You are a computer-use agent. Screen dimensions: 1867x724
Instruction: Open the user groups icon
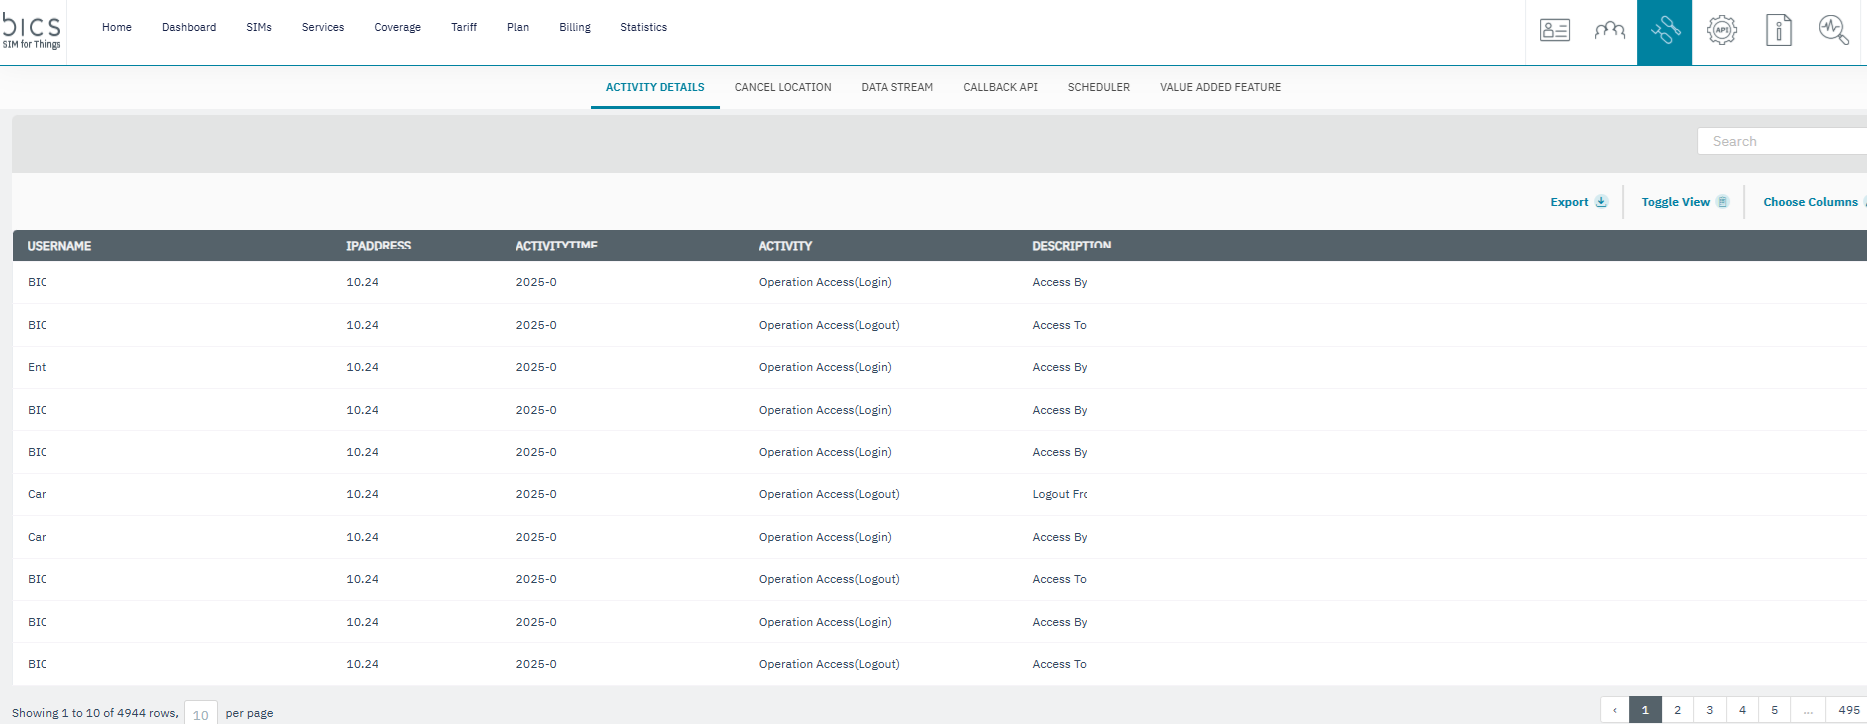pos(1609,31)
